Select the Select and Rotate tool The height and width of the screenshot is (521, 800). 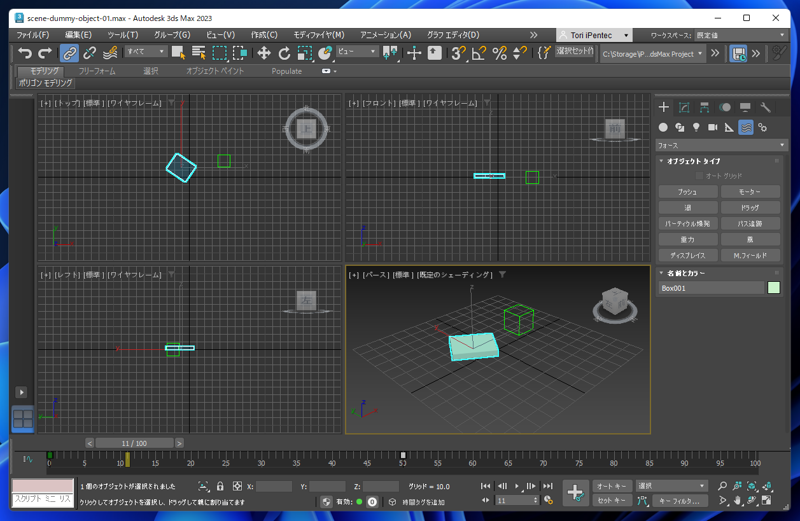coord(284,53)
